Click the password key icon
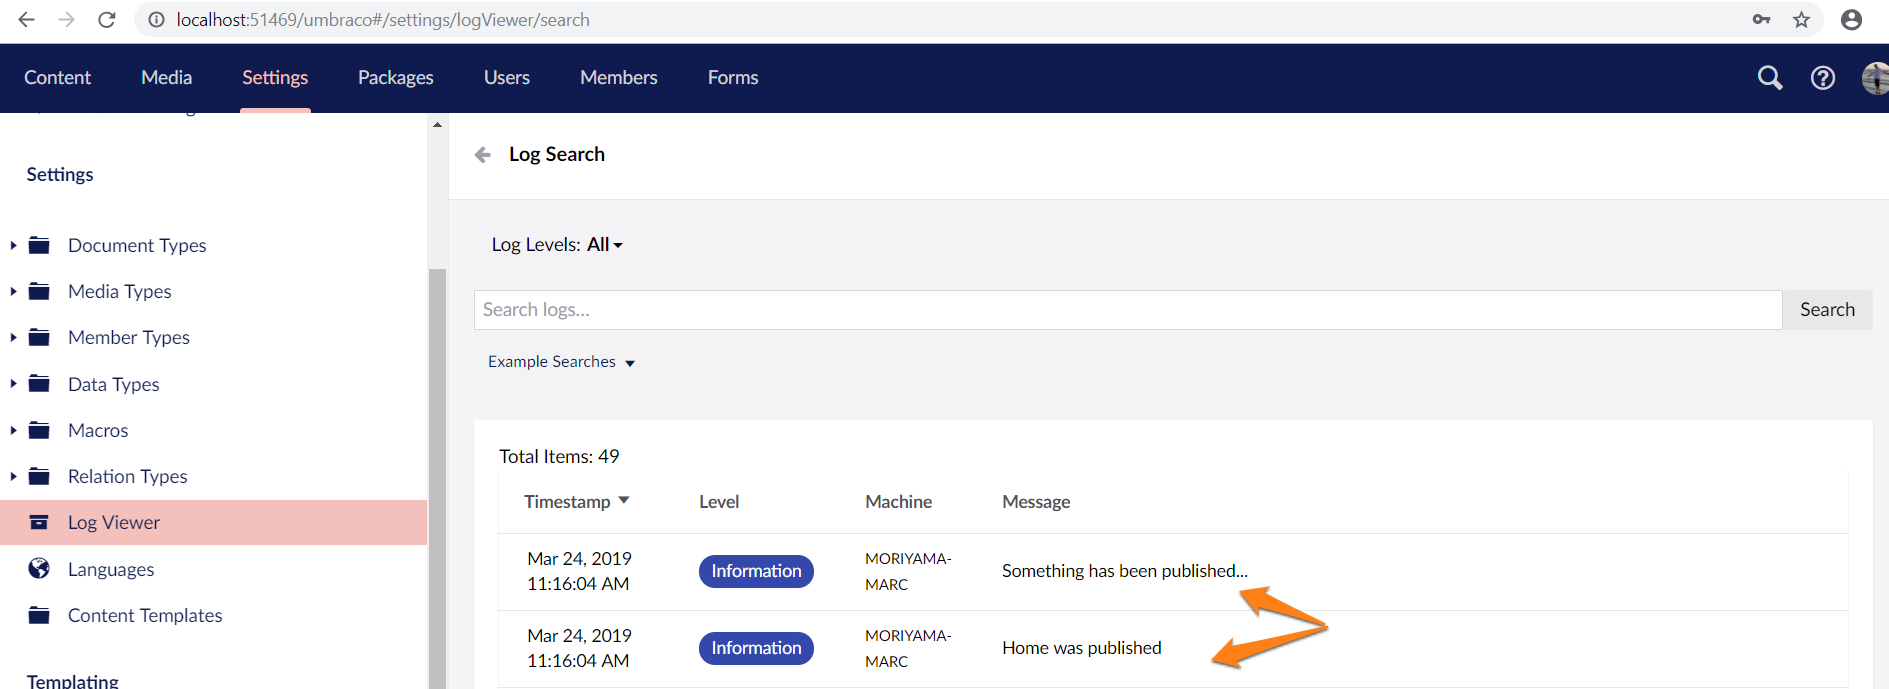 coord(1761,19)
